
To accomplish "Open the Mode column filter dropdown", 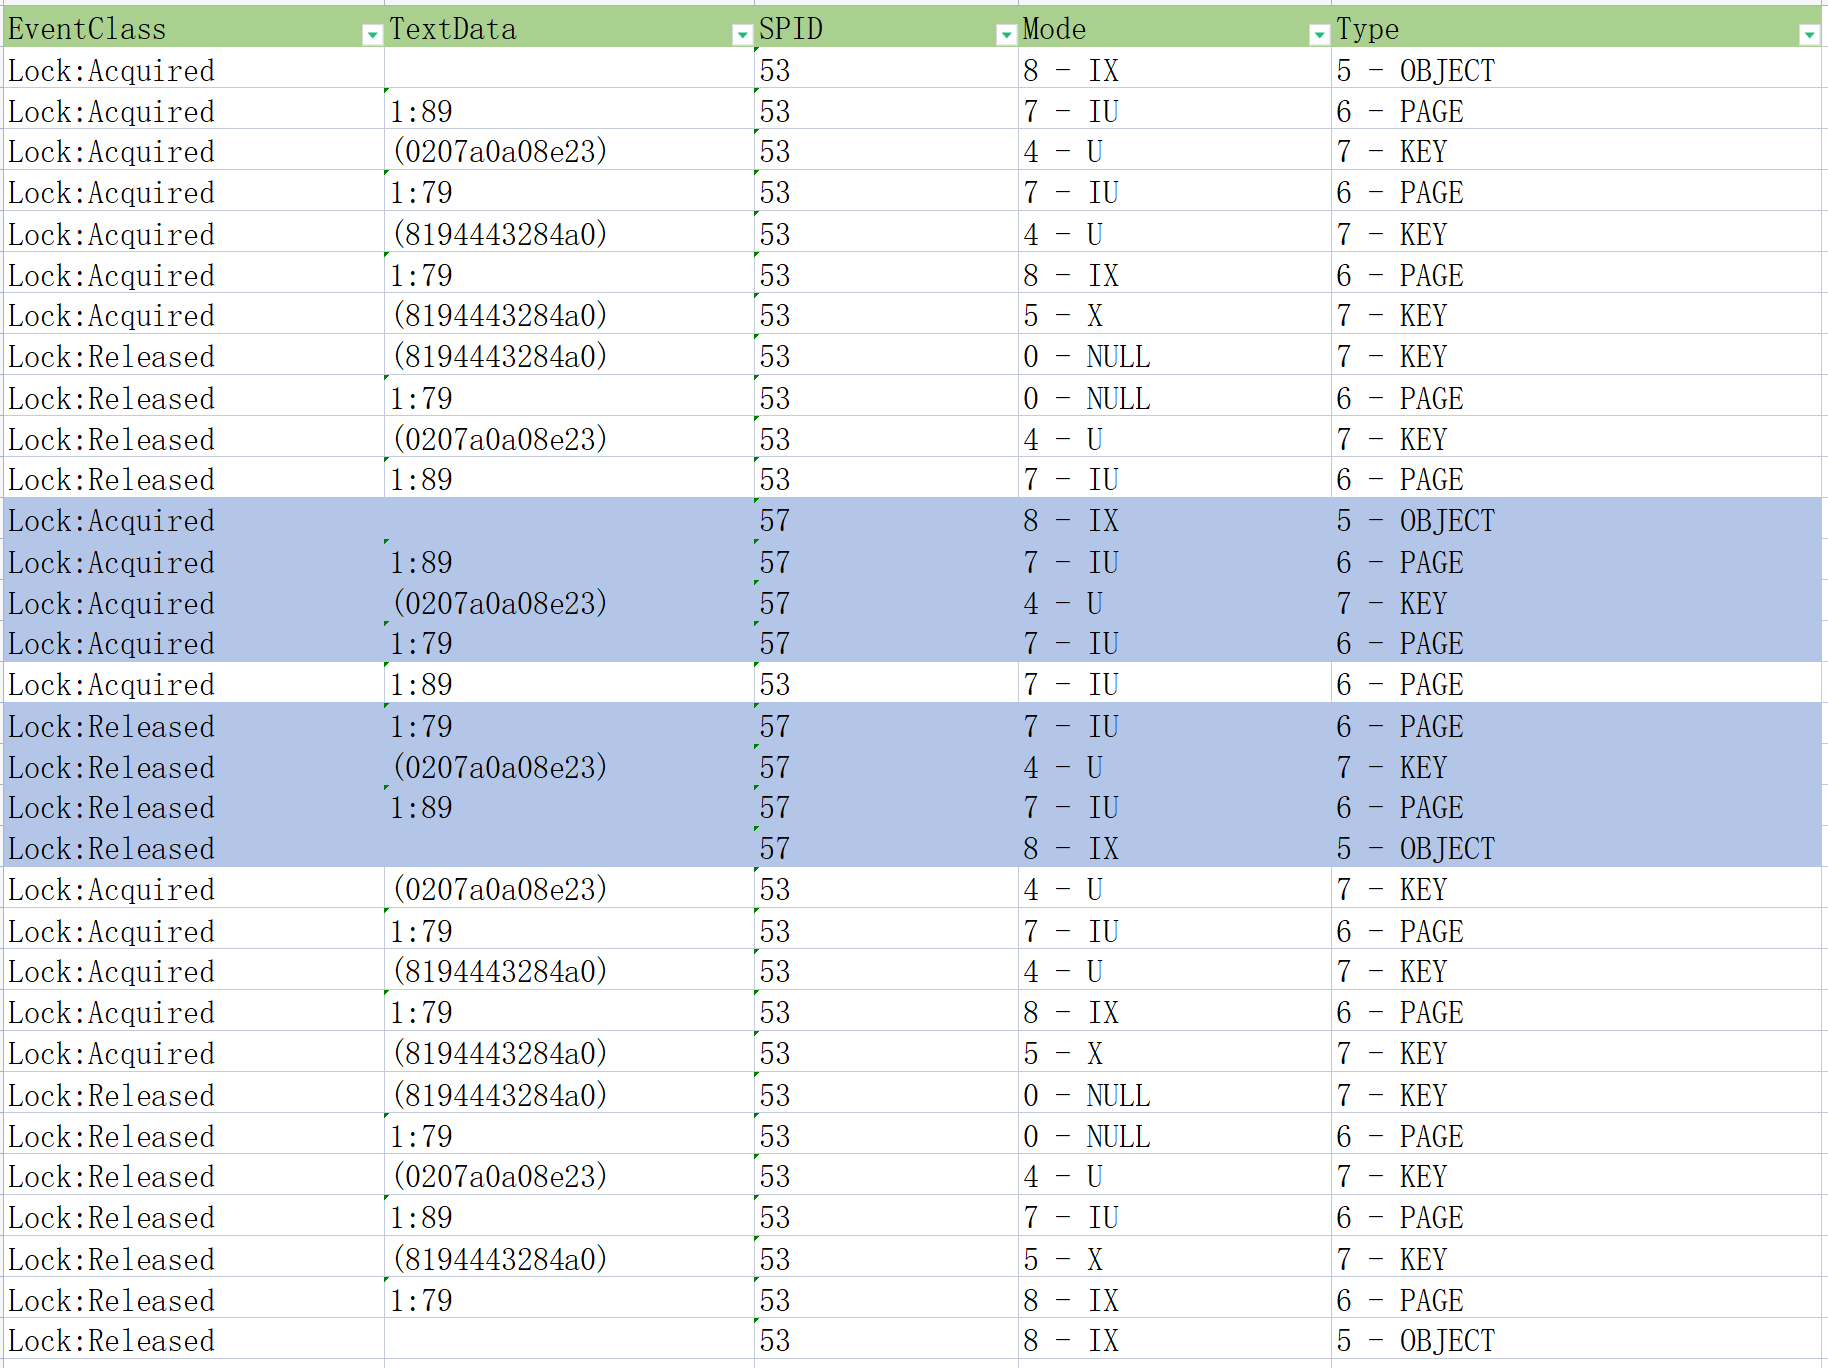I will click(x=1319, y=35).
